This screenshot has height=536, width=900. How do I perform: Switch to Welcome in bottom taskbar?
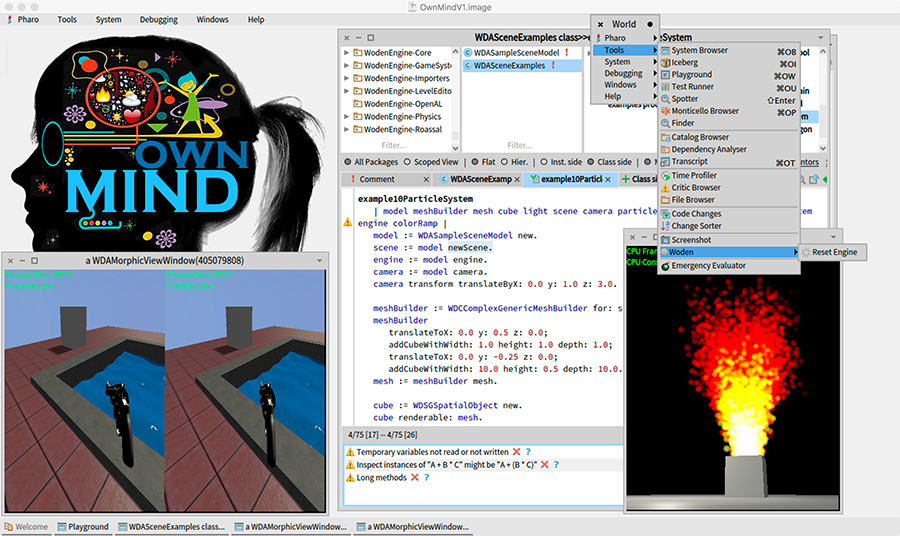click(26, 527)
